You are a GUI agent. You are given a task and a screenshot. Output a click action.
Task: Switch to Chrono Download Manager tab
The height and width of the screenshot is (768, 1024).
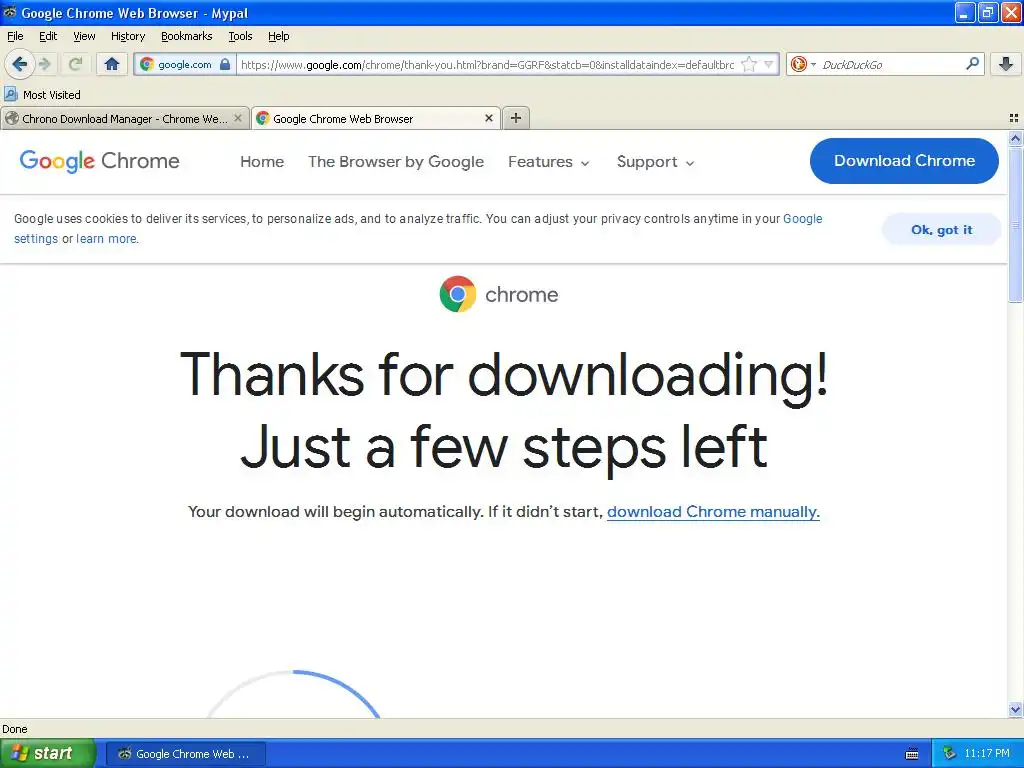click(125, 118)
